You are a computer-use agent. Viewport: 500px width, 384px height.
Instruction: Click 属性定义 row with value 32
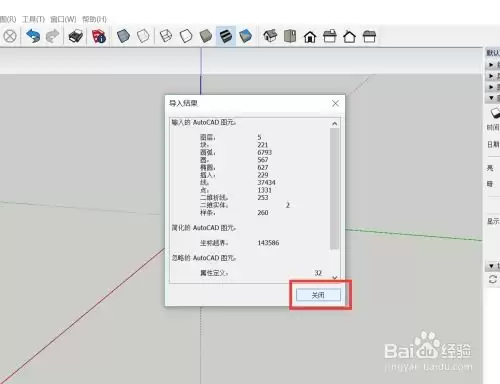(x=261, y=273)
